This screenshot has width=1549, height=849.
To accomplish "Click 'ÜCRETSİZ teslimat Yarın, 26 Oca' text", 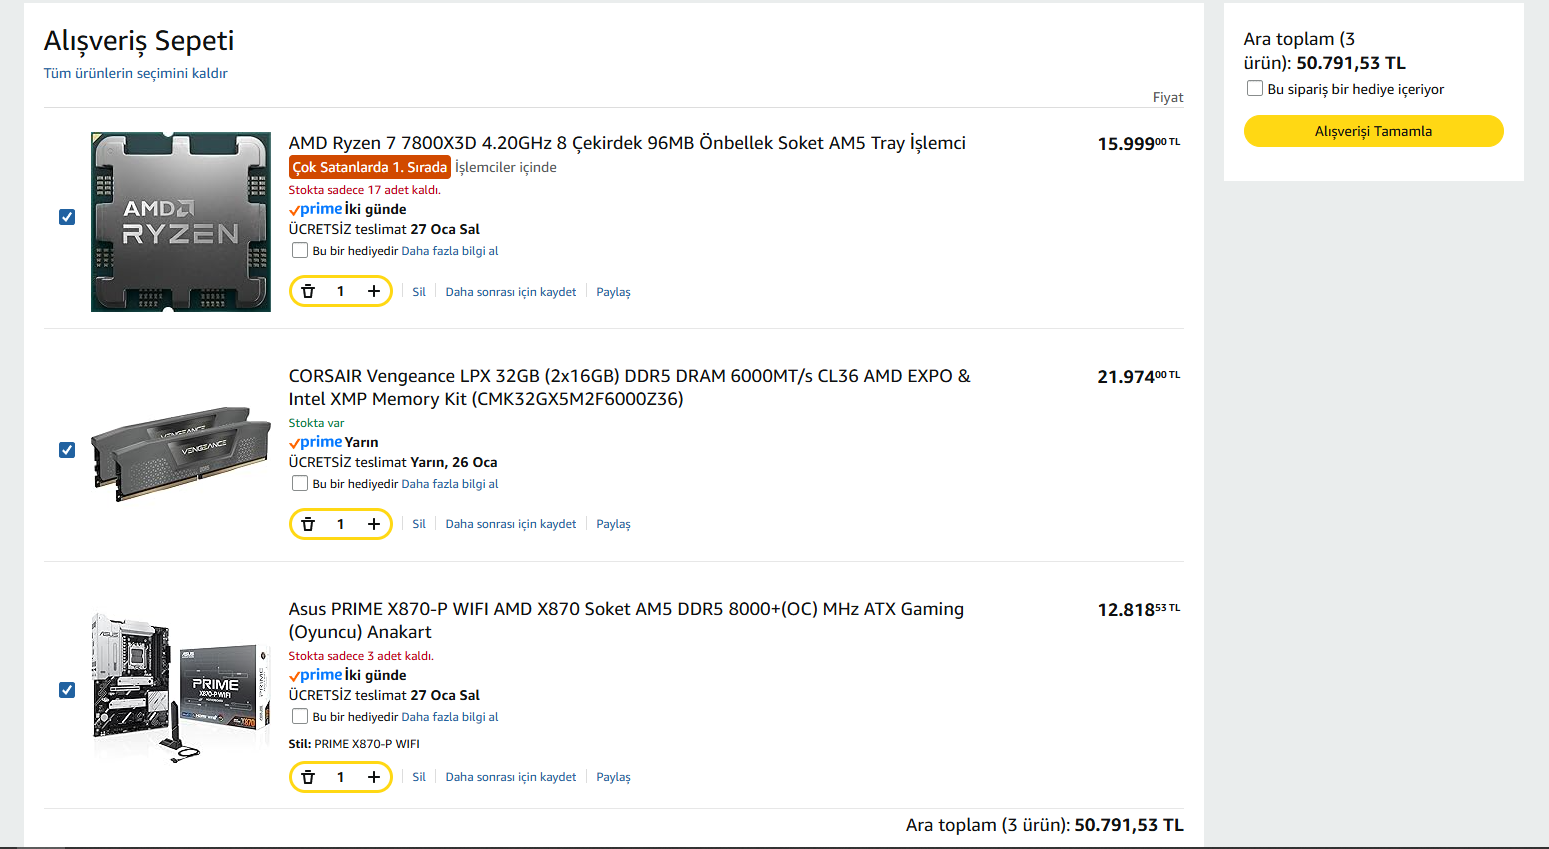I will point(393,462).
